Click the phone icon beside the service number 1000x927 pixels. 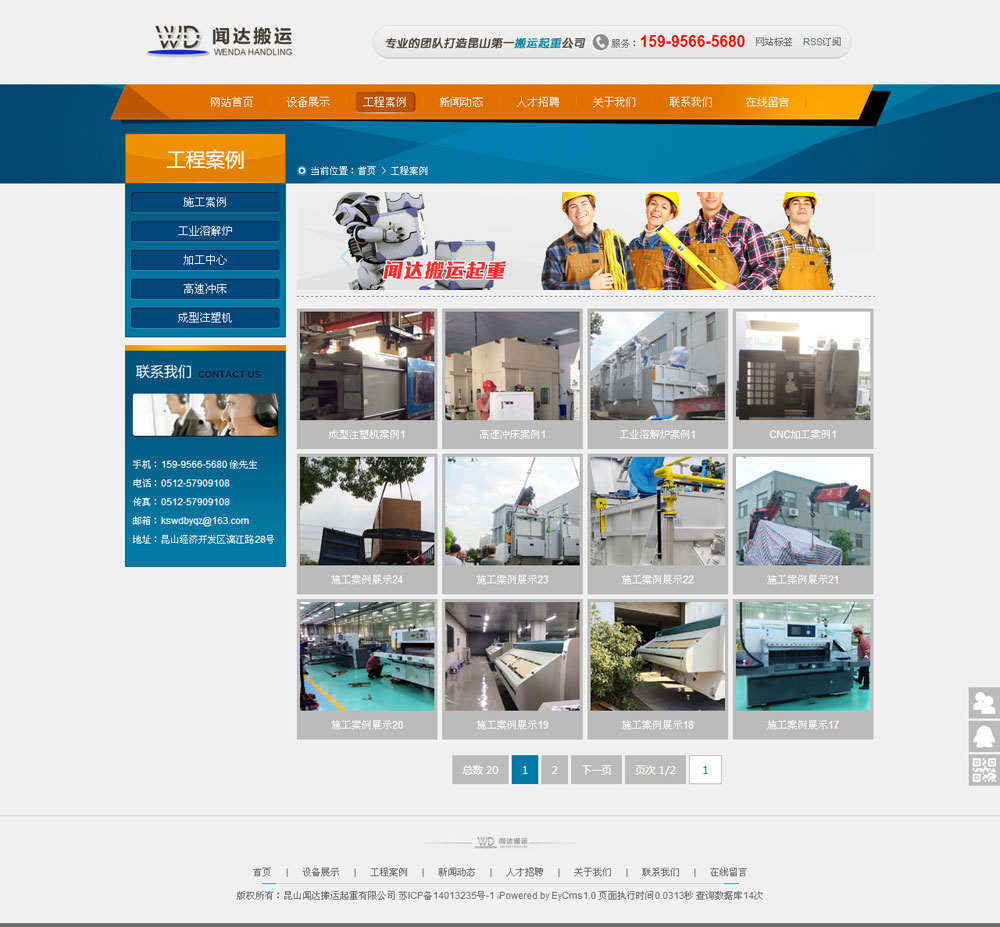(600, 42)
